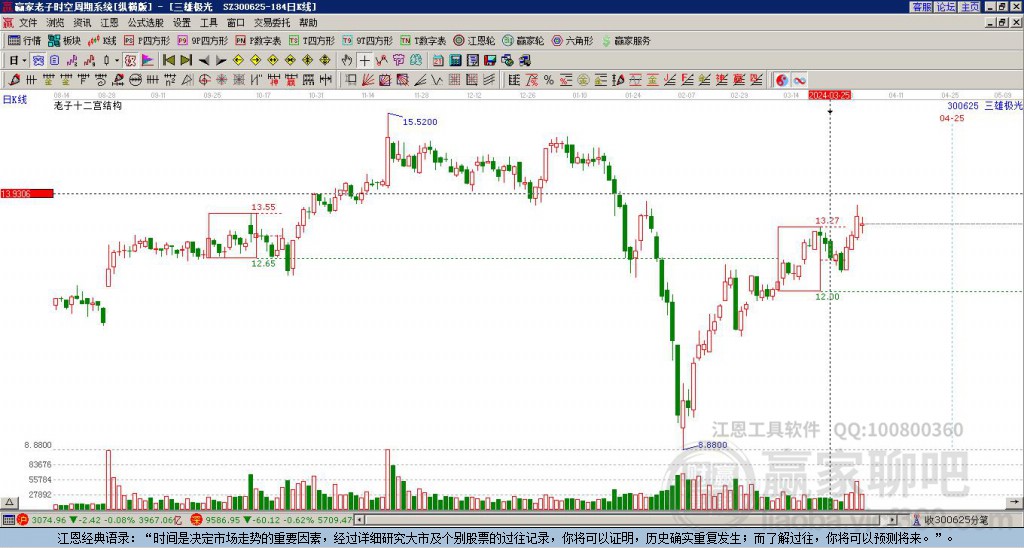The width and height of the screenshot is (1024, 548).
Task: Expand the candlestick style dropdown arrow
Action: click(117, 61)
